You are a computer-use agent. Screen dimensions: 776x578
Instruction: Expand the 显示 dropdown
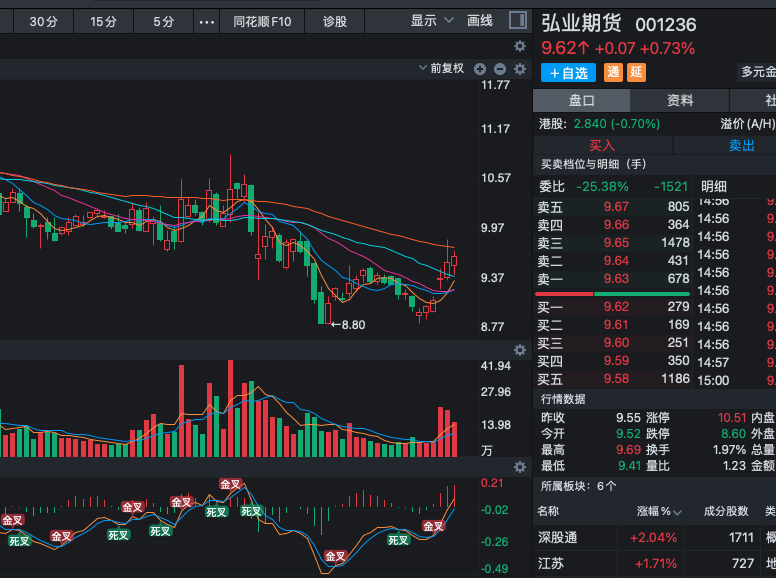(432, 21)
